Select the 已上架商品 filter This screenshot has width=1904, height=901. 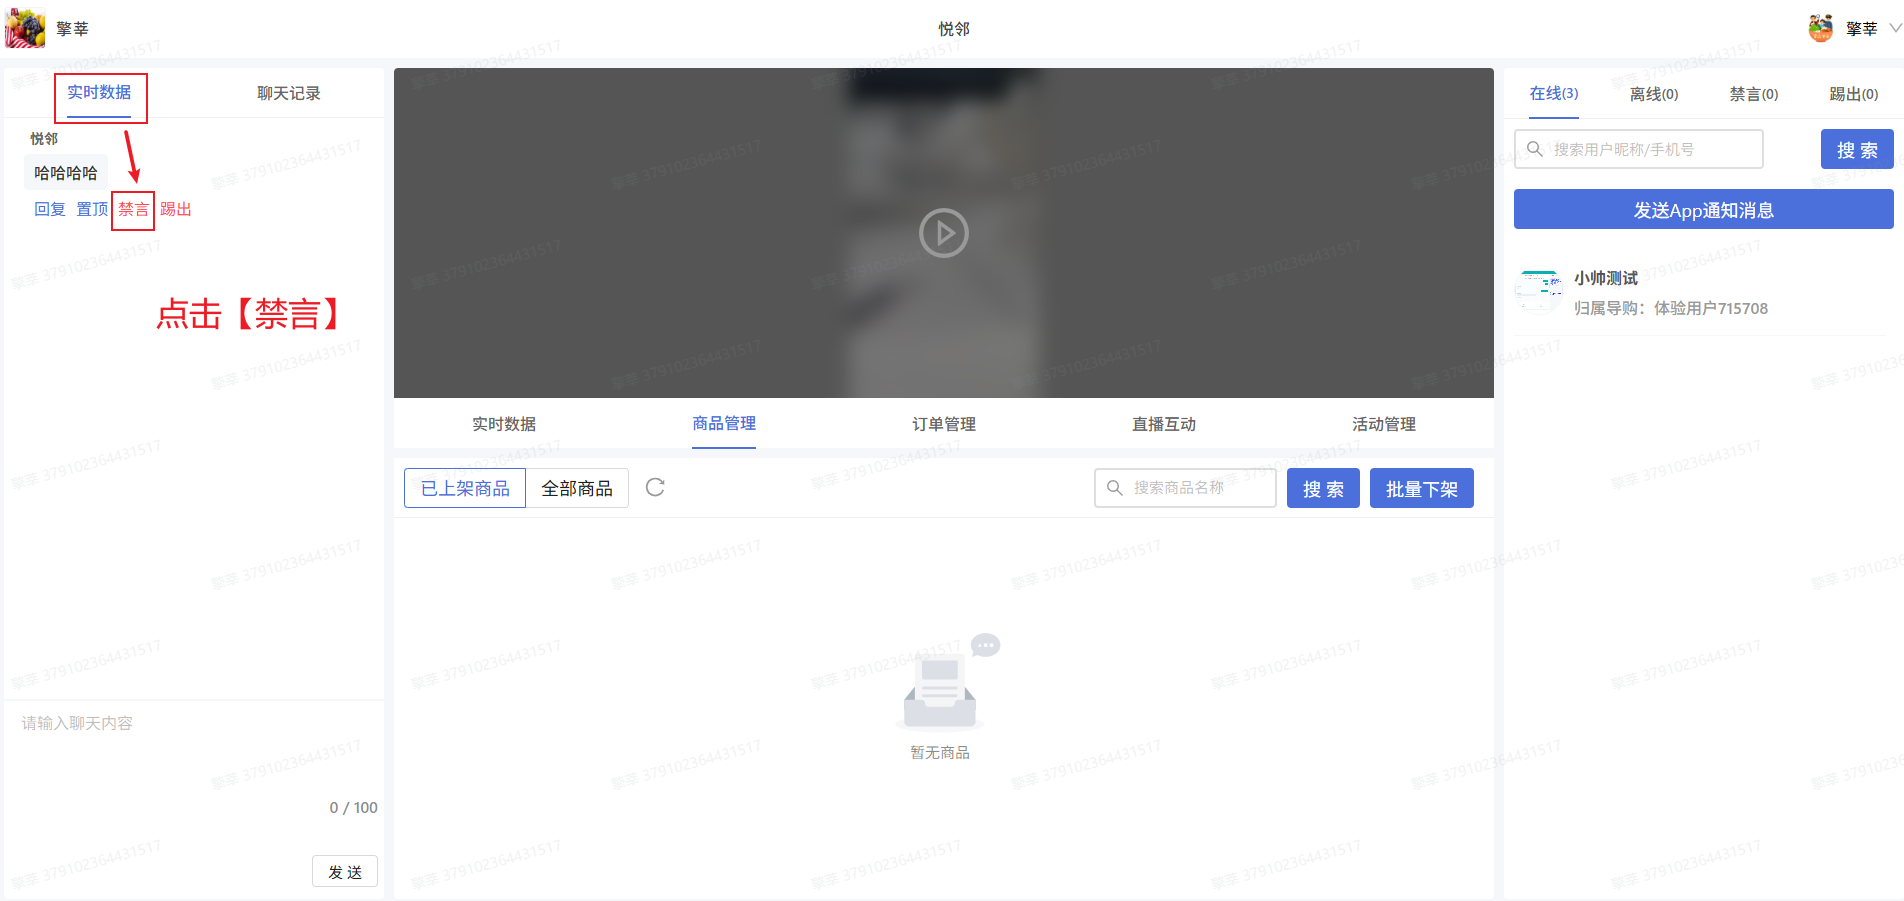(465, 488)
